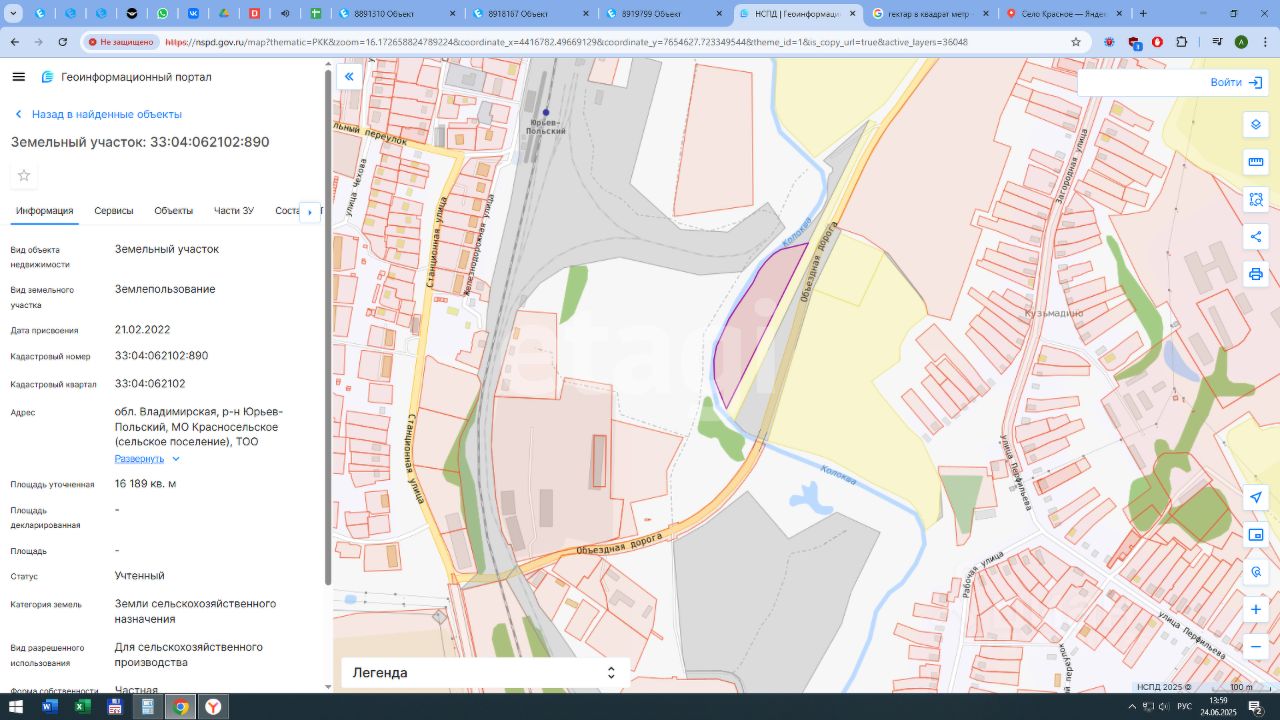
Task: Open the hamburger menu of the geoportal
Action: click(x=18, y=77)
